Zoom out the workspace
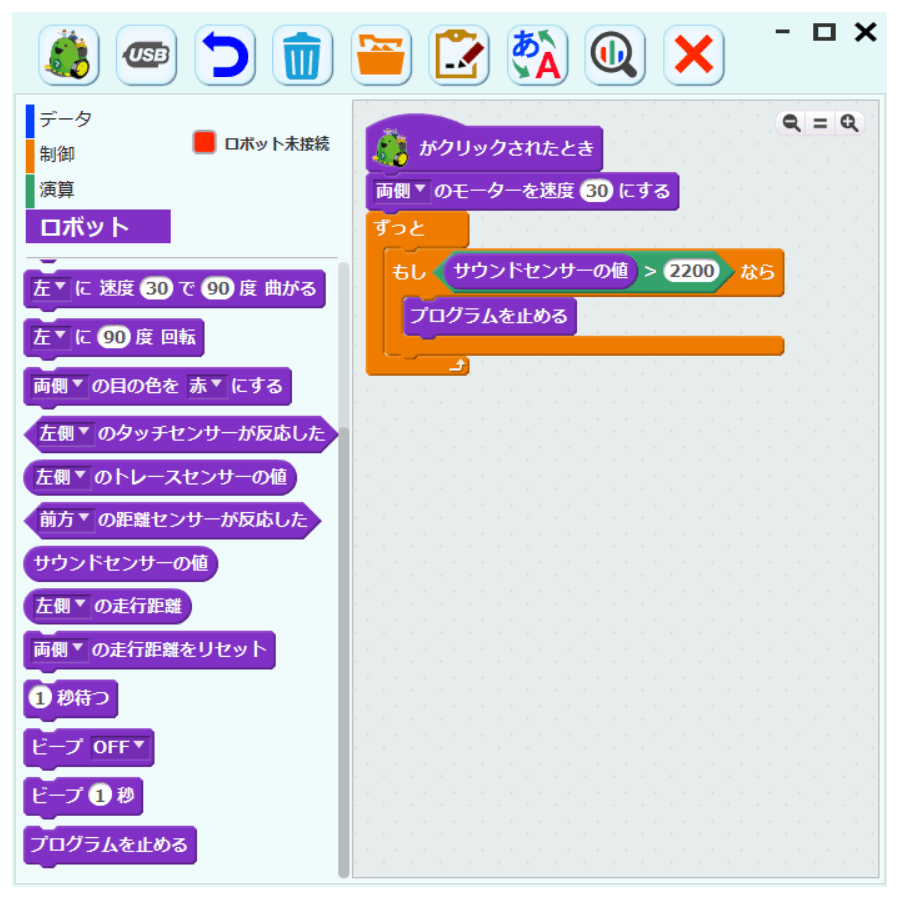Image resolution: width=900 pixels, height=900 pixels. pos(792,123)
